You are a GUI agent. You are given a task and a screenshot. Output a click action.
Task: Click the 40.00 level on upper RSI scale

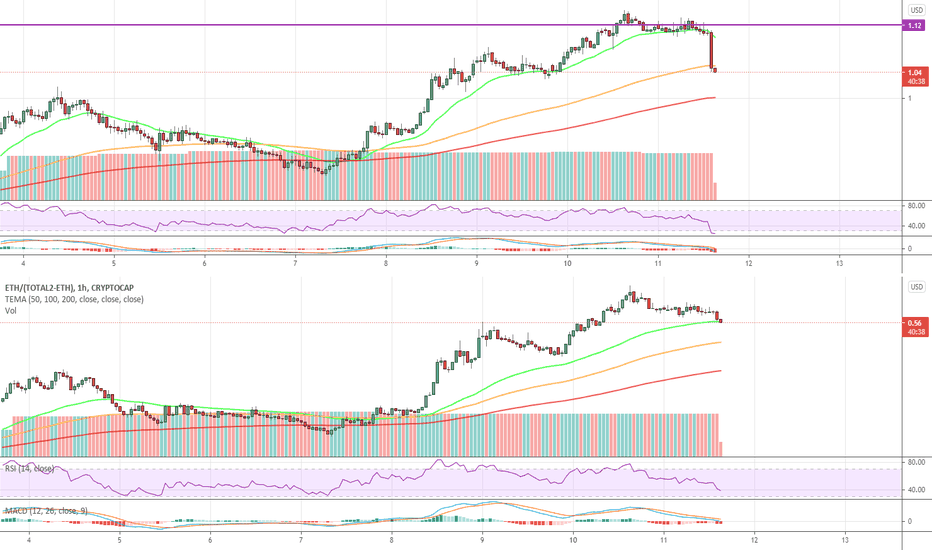point(917,226)
